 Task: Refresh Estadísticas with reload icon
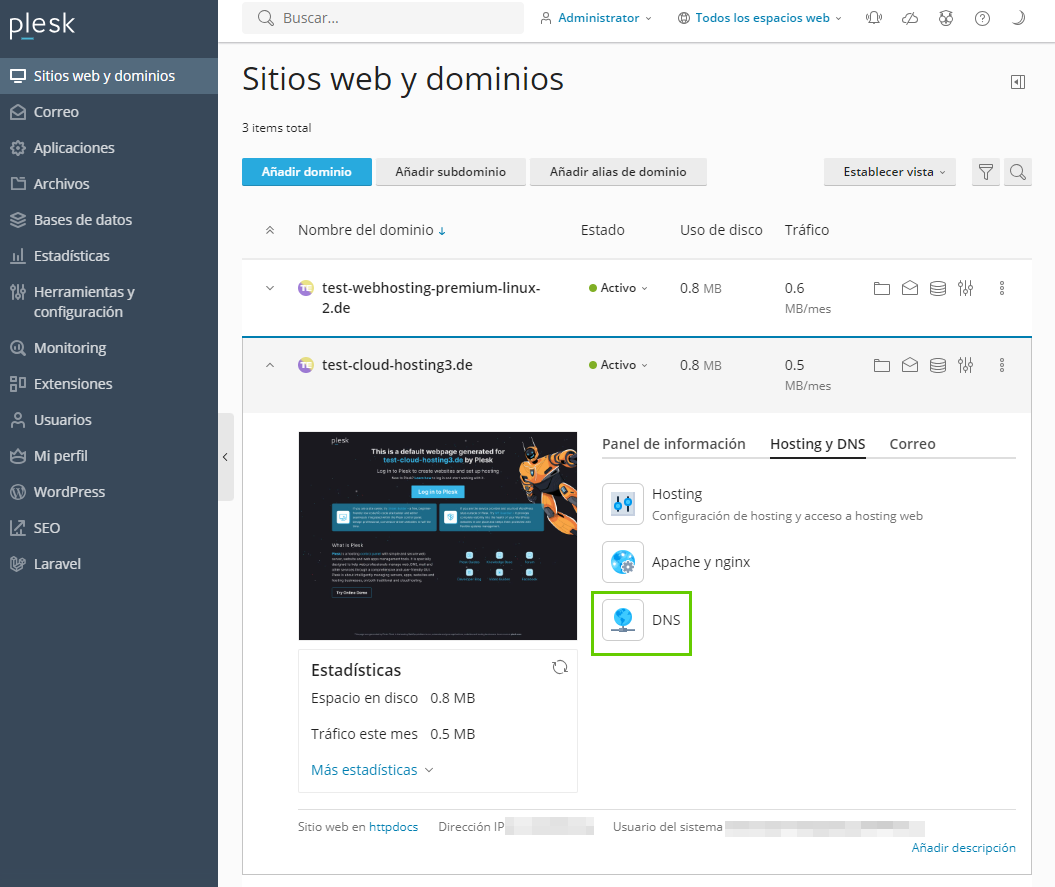[x=560, y=667]
